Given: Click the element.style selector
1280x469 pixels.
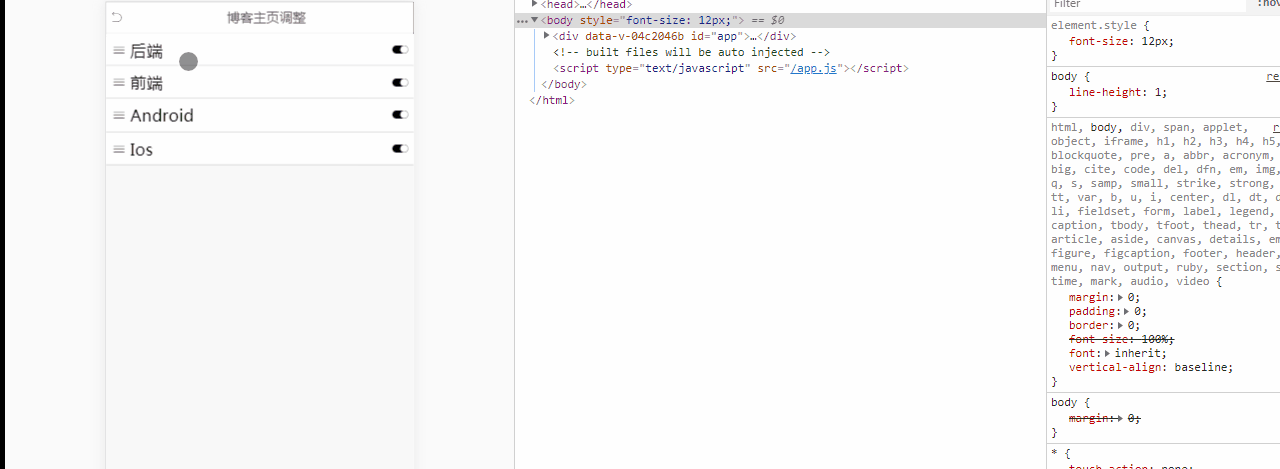Looking at the screenshot, I should coord(1094,26).
